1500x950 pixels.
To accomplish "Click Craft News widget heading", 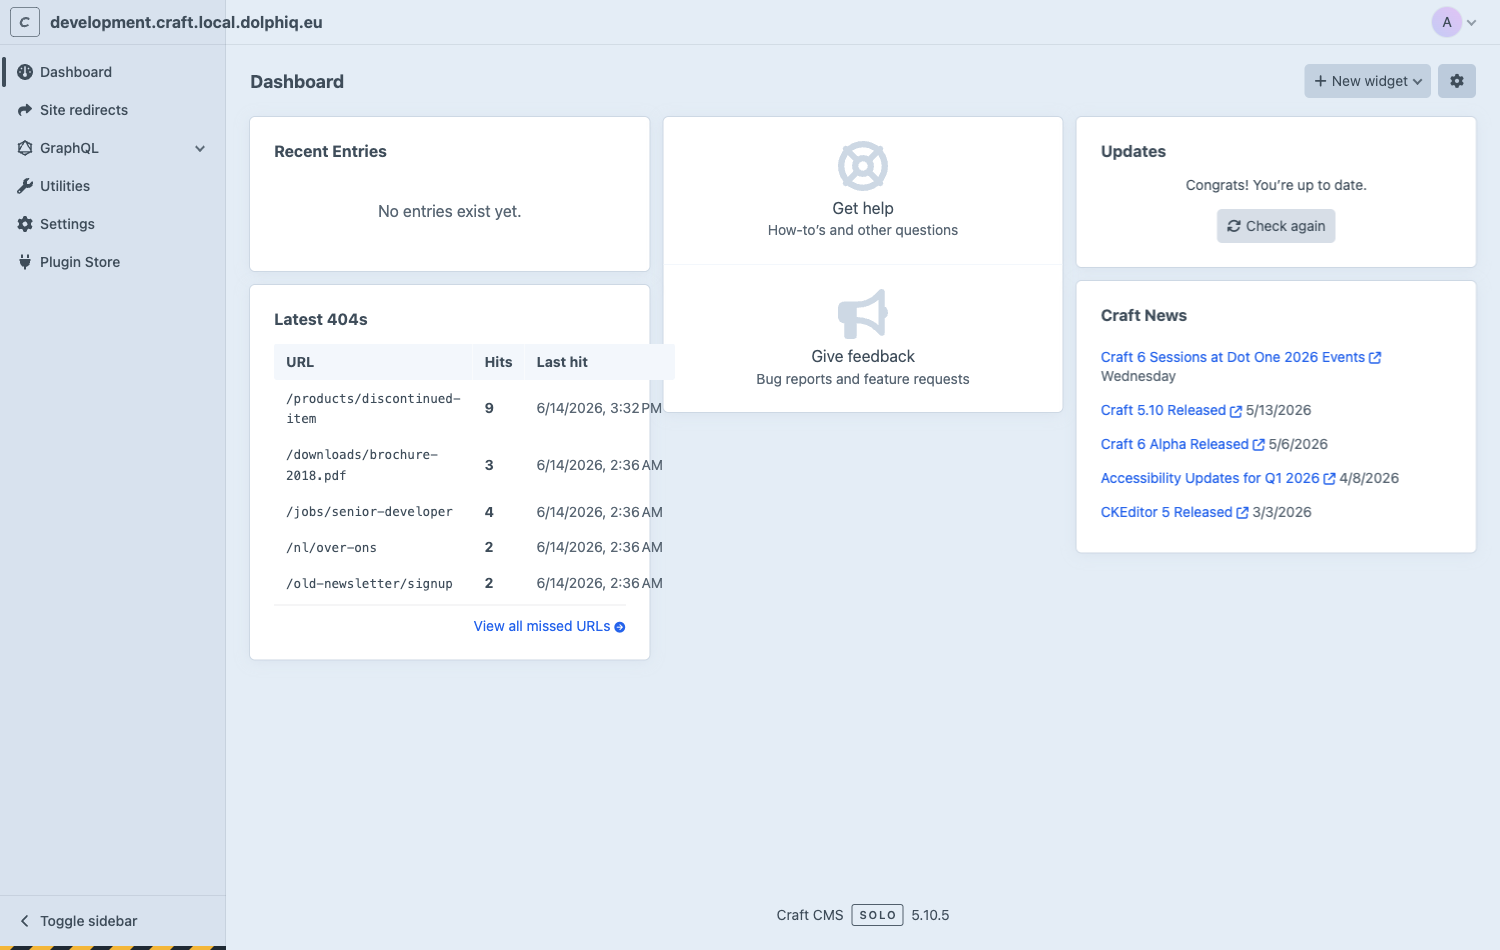I will point(1143,315).
